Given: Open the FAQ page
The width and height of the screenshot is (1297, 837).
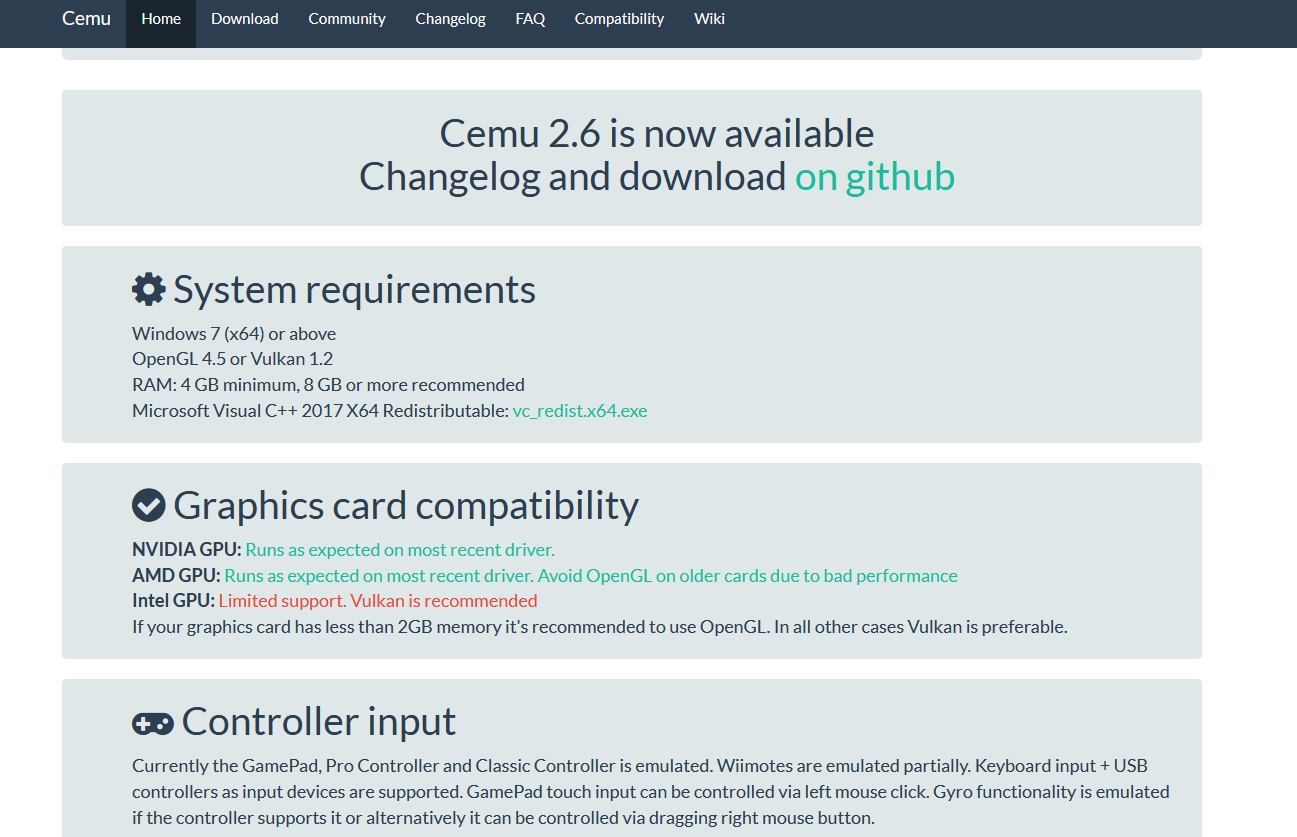Looking at the screenshot, I should pos(530,19).
